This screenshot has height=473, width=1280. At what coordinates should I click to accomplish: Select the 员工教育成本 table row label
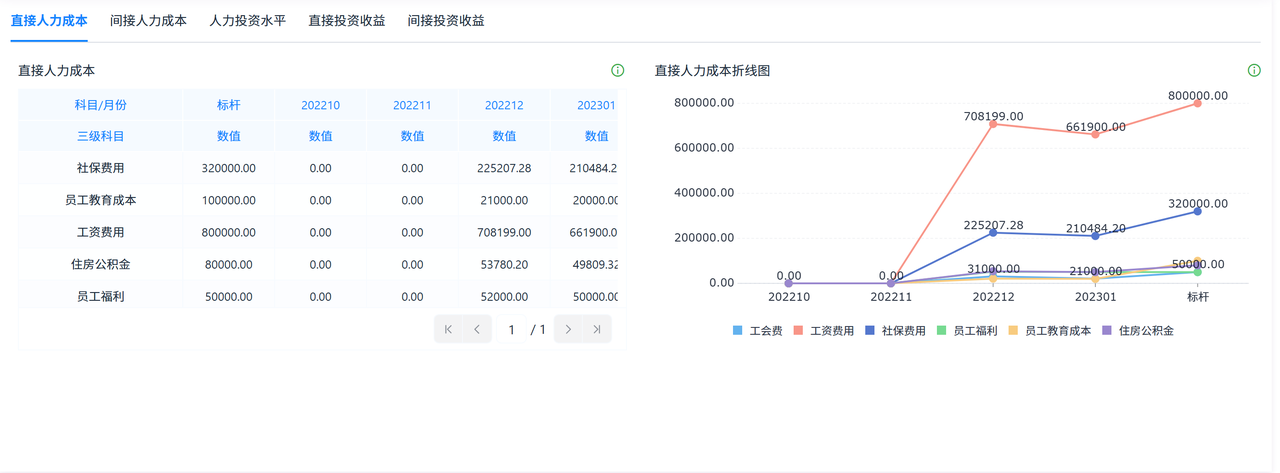[x=100, y=200]
